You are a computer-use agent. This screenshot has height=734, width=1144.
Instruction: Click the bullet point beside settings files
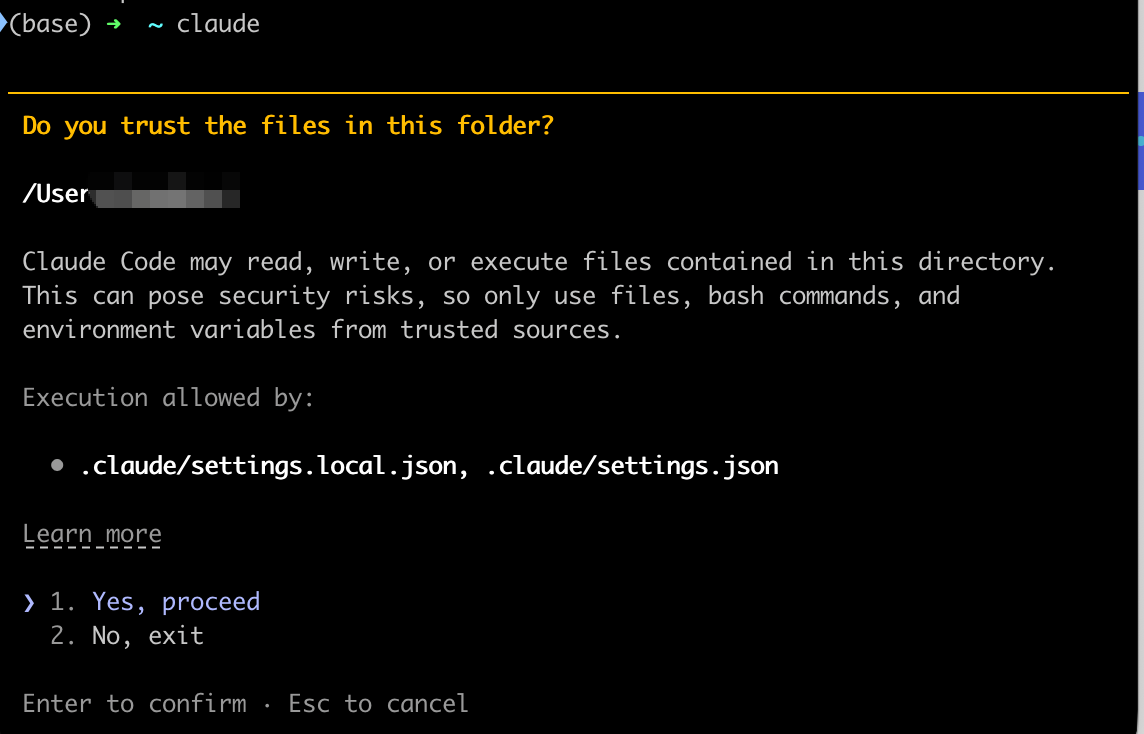(57, 463)
